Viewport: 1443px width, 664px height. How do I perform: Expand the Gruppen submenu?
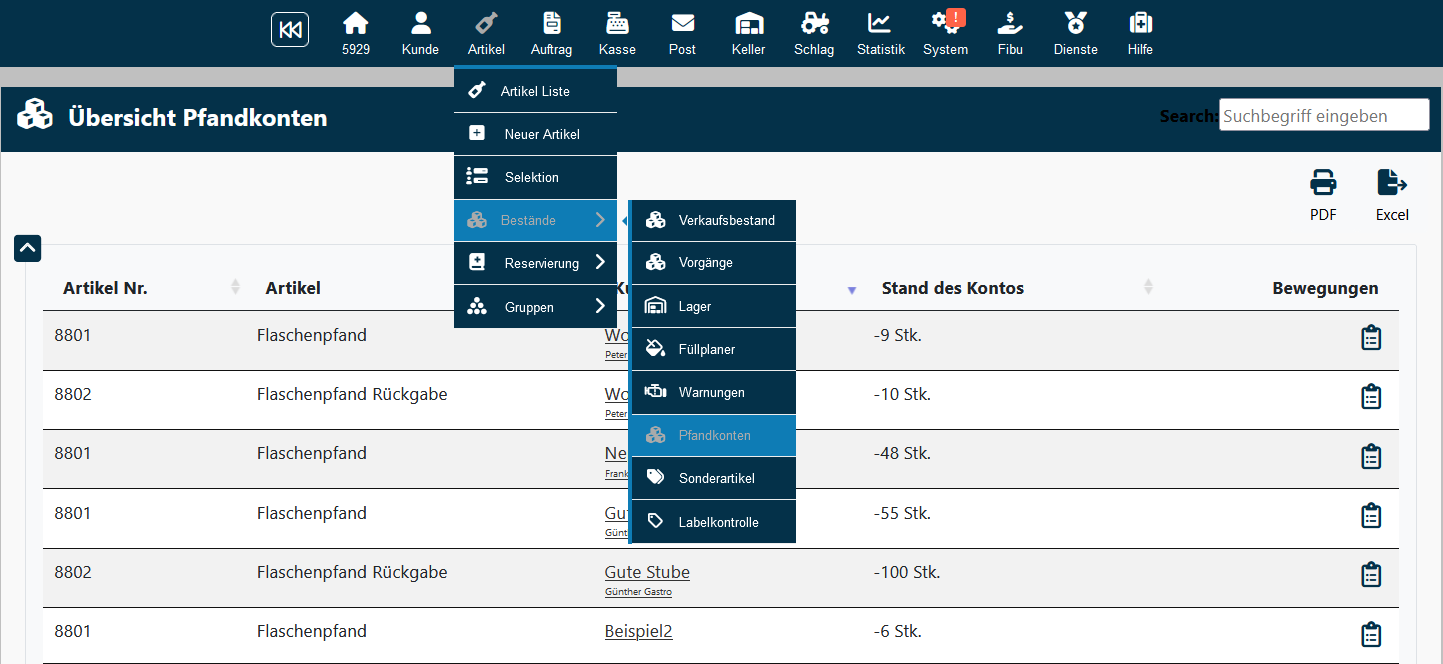[x=535, y=307]
